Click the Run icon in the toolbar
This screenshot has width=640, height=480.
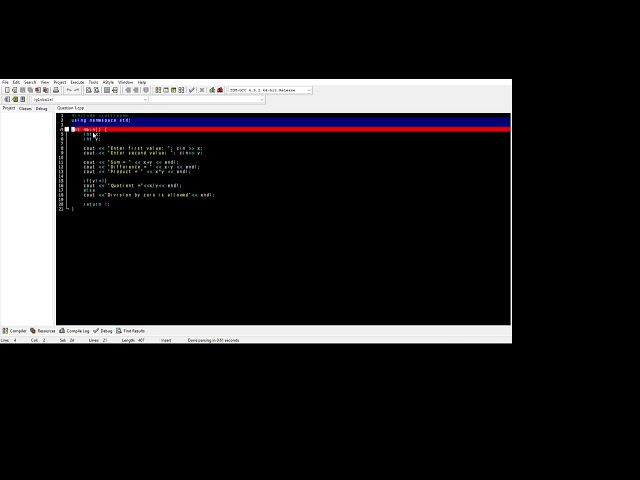tap(166, 90)
